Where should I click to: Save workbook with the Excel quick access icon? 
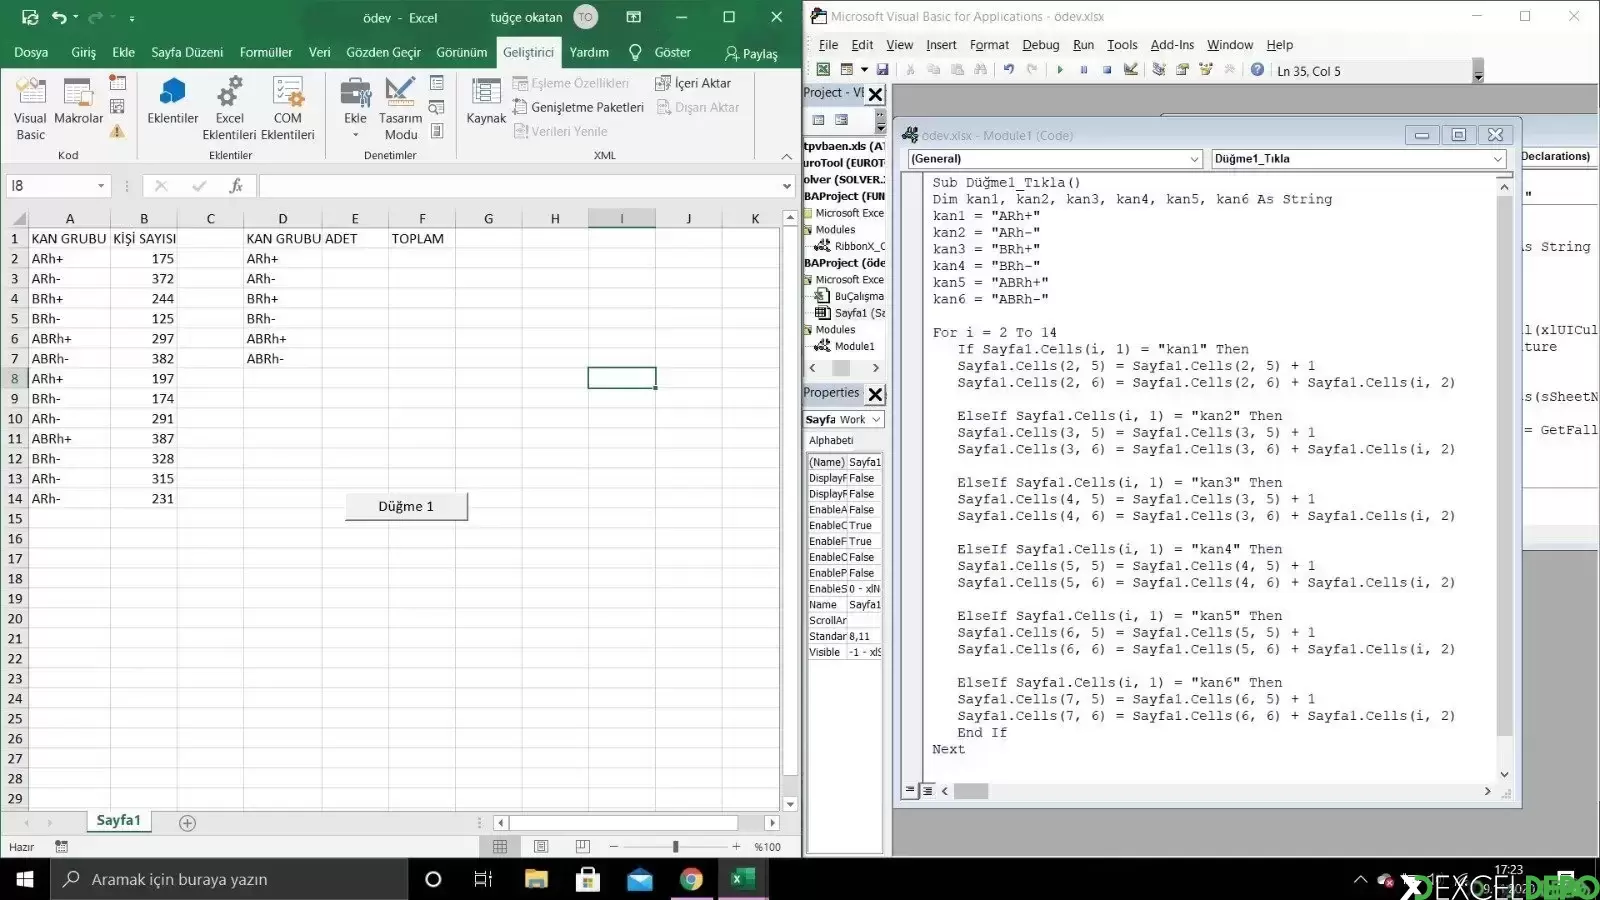coord(30,17)
